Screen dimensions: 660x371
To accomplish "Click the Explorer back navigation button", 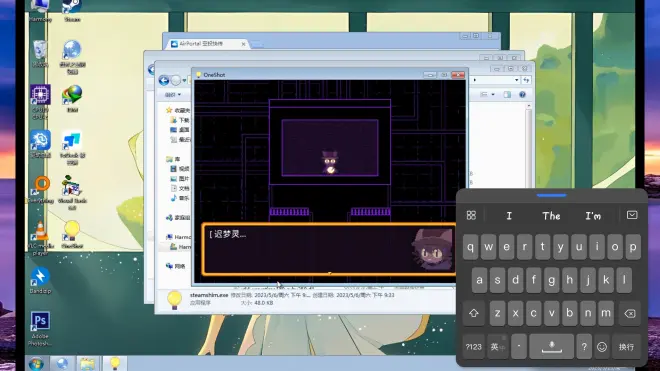I will [x=164, y=80].
